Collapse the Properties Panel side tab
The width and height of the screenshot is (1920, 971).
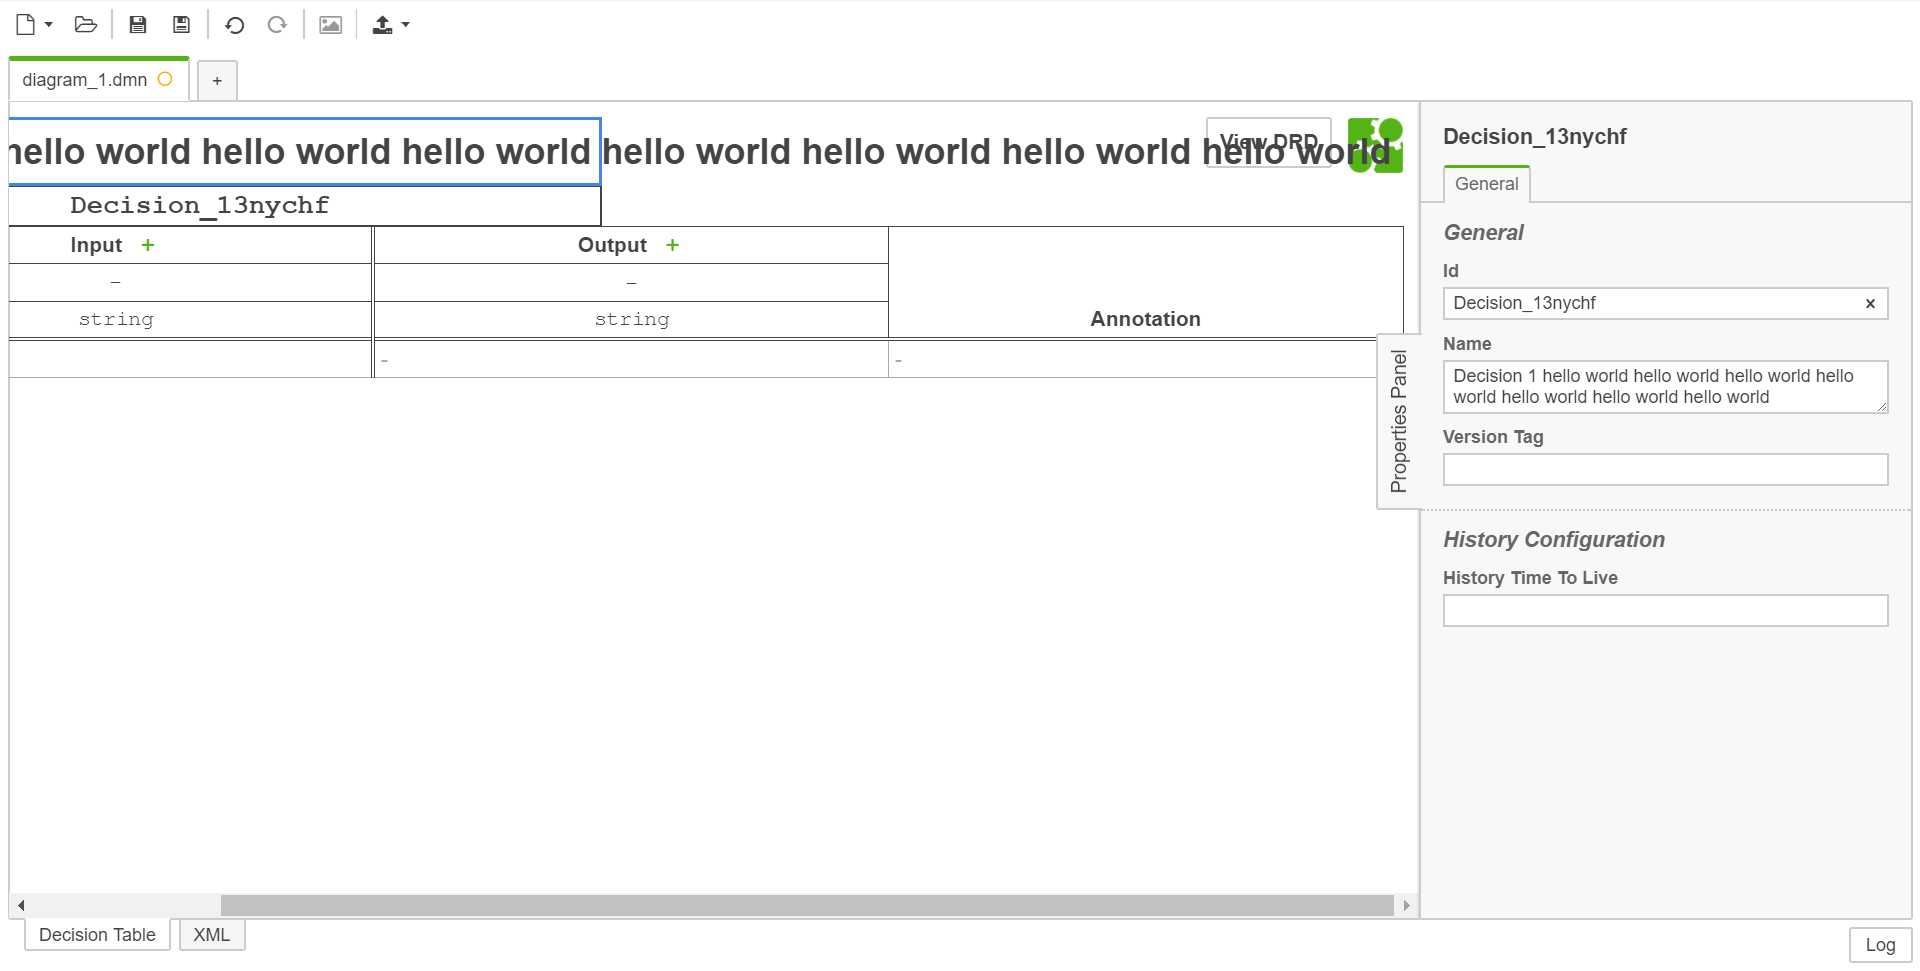(1399, 420)
